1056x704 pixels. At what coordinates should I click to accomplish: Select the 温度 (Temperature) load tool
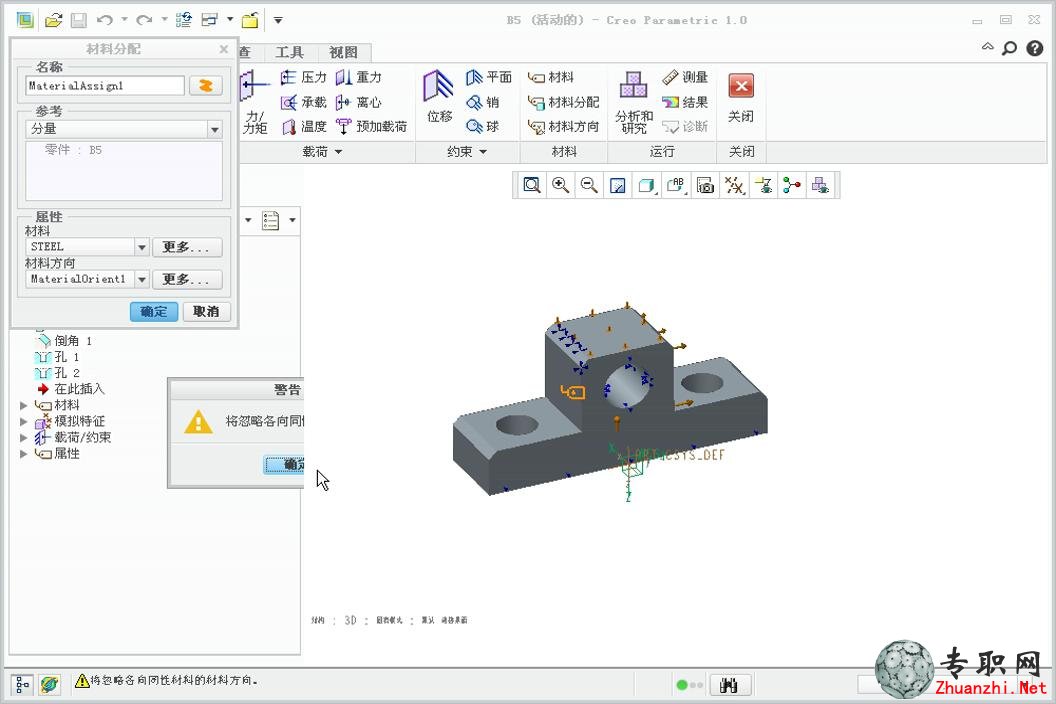304,127
